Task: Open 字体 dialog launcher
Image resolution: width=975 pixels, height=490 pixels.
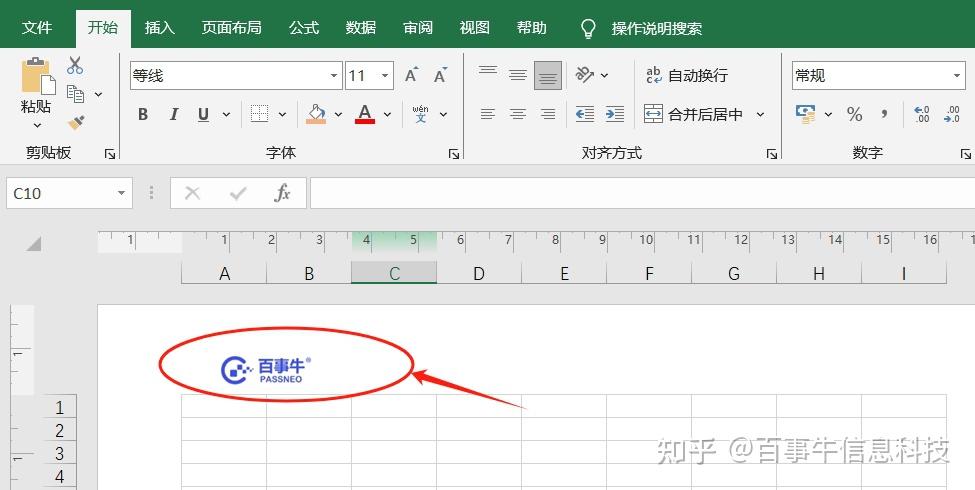Action: 454,154
